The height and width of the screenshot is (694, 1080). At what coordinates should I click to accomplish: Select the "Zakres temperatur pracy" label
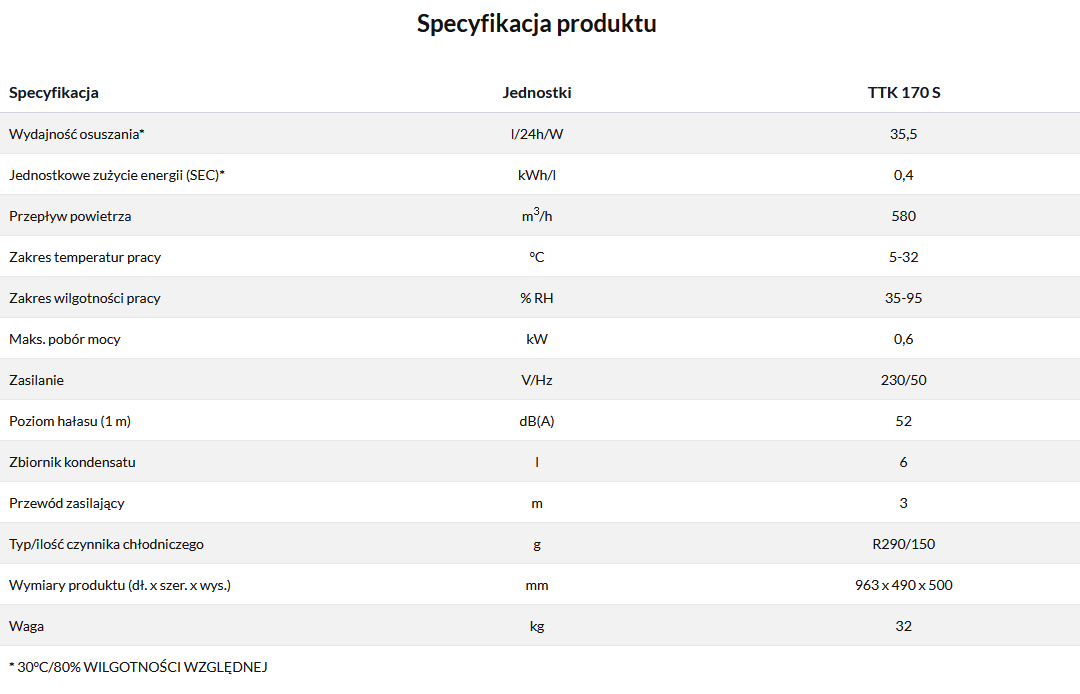[85, 257]
